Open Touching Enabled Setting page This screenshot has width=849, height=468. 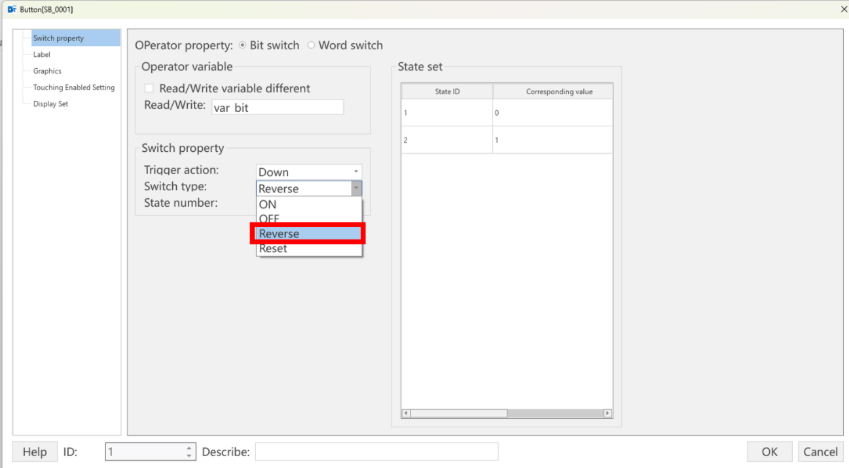coord(74,87)
